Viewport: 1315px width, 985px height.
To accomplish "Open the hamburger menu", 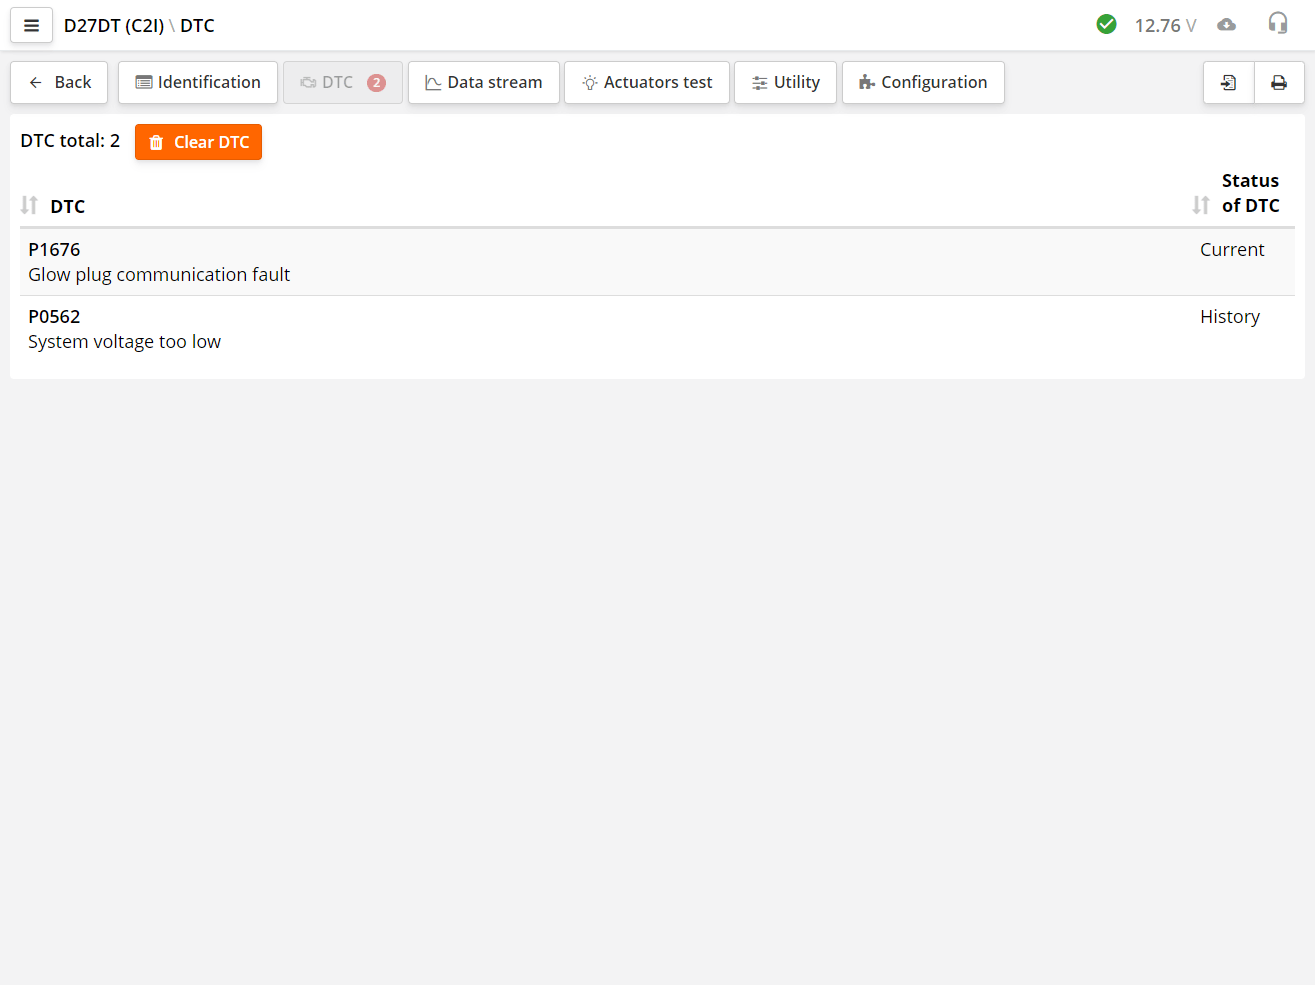I will pyautogui.click(x=31, y=26).
